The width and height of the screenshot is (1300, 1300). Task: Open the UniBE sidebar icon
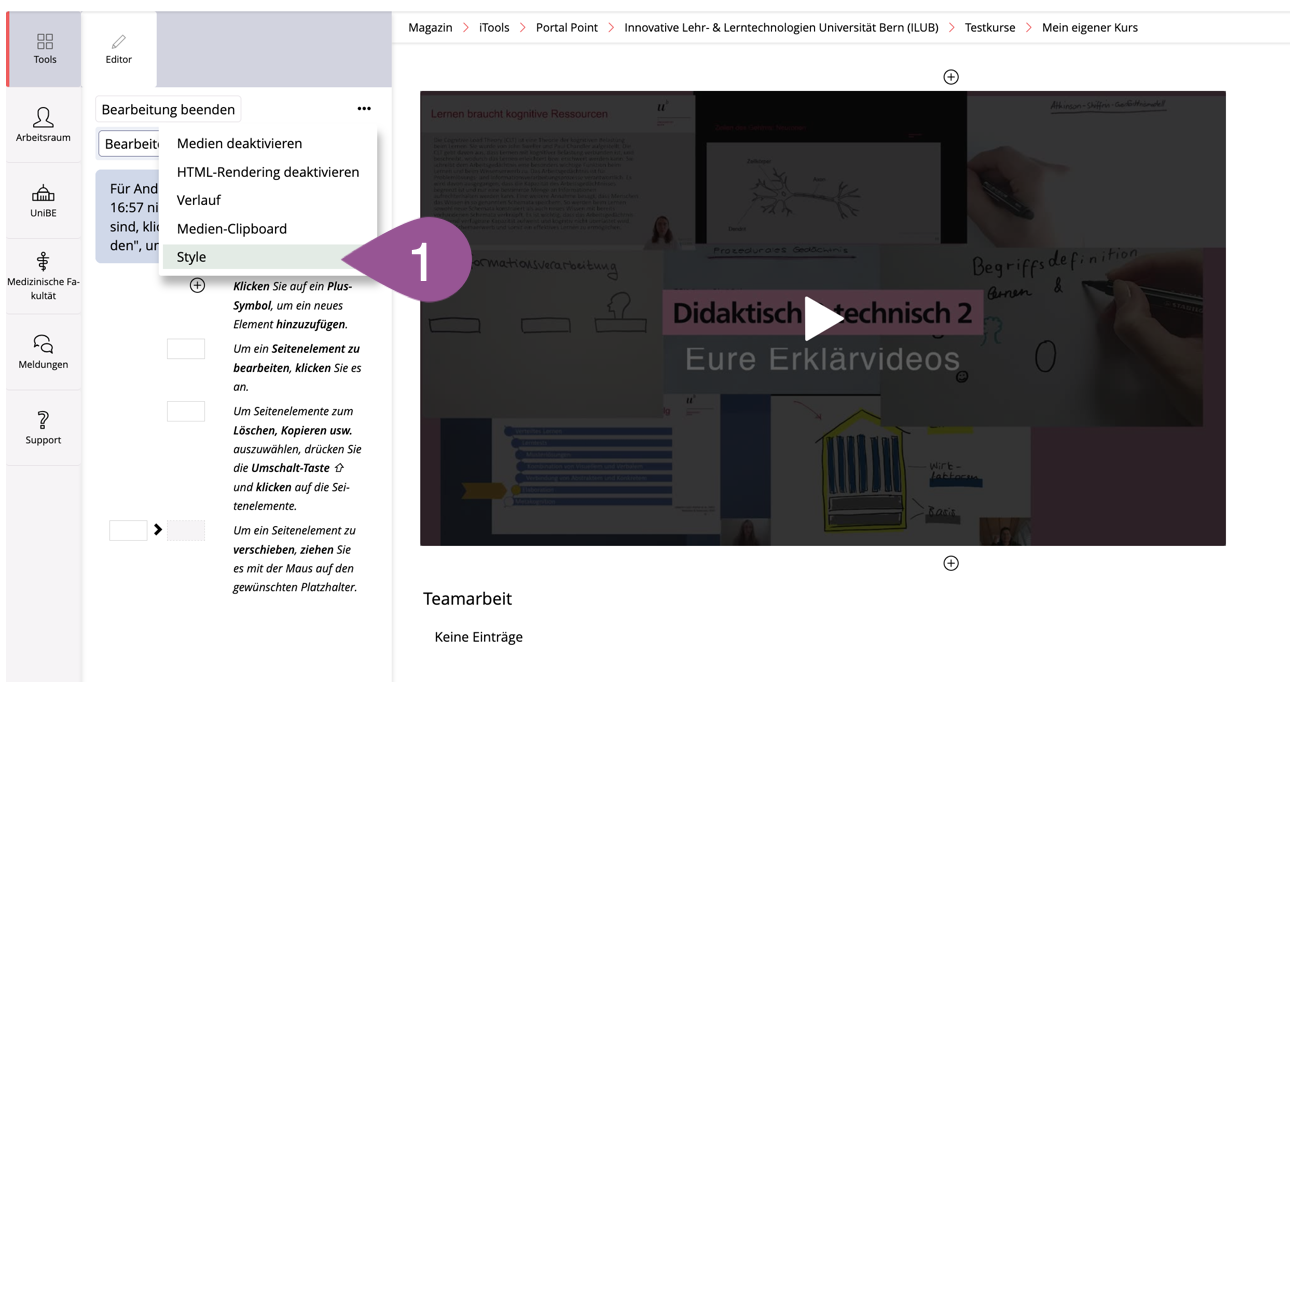pyautogui.click(x=43, y=200)
